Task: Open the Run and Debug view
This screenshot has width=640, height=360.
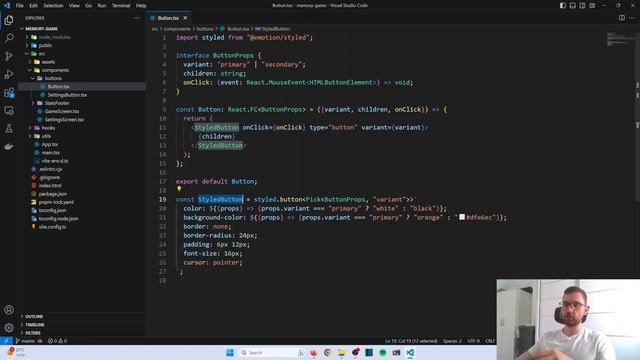Action: point(9,74)
